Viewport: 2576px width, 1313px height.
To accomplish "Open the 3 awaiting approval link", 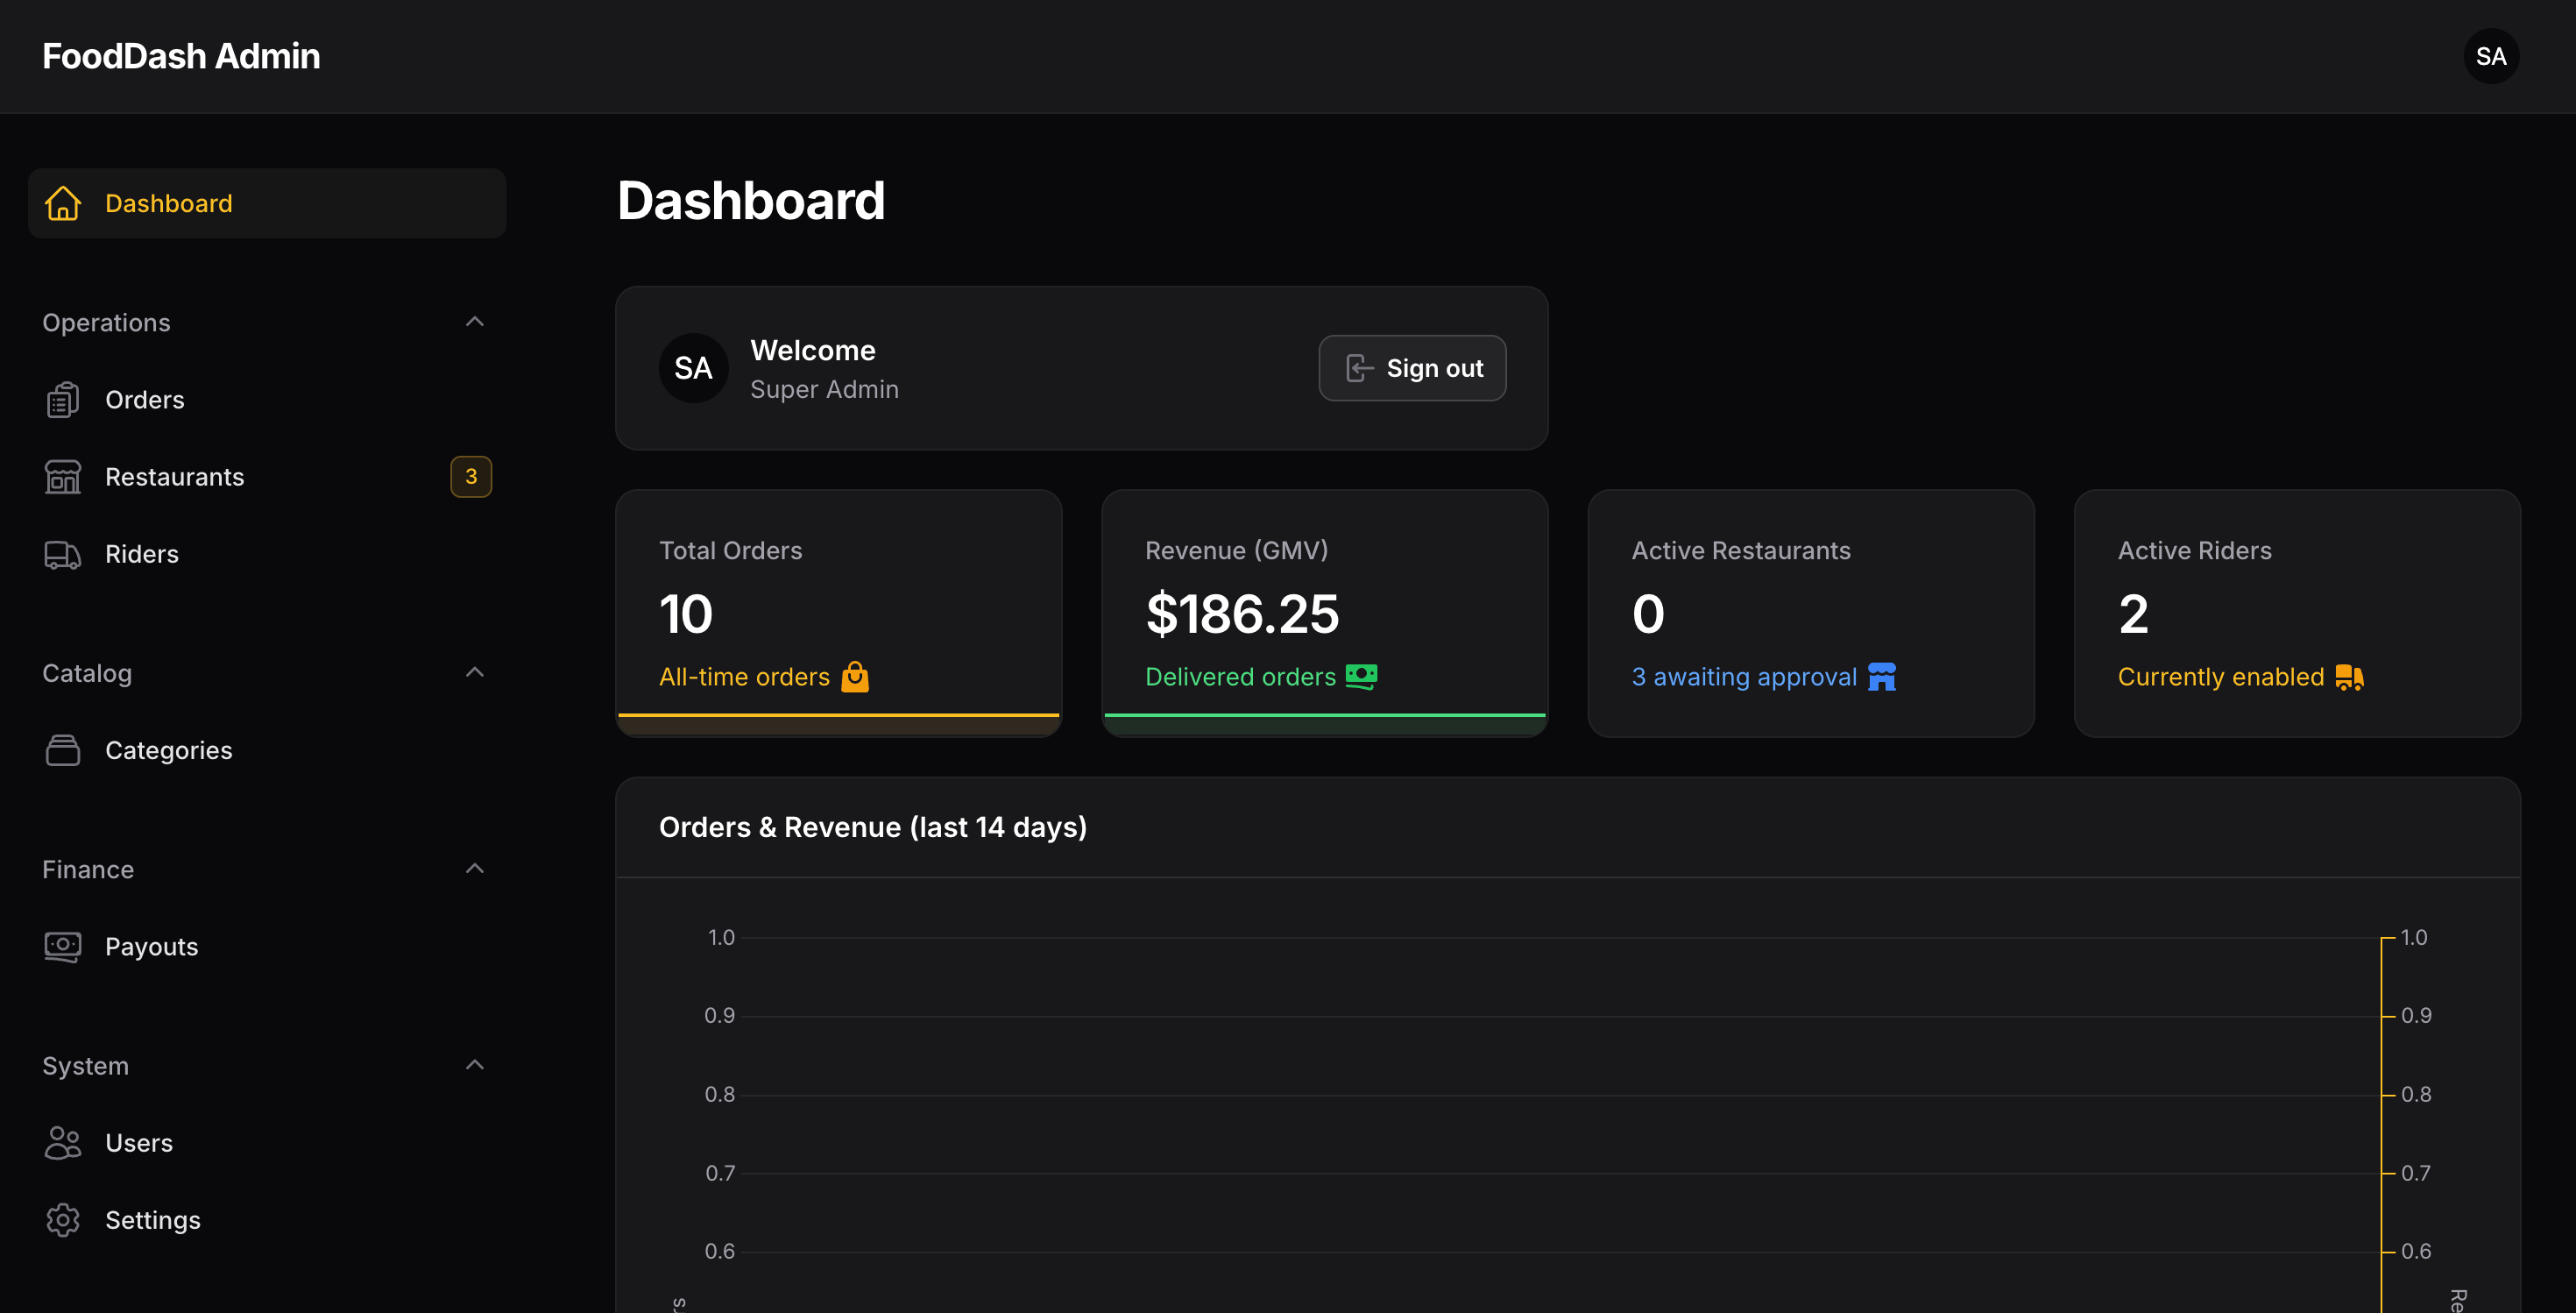I will pyautogui.click(x=1744, y=677).
